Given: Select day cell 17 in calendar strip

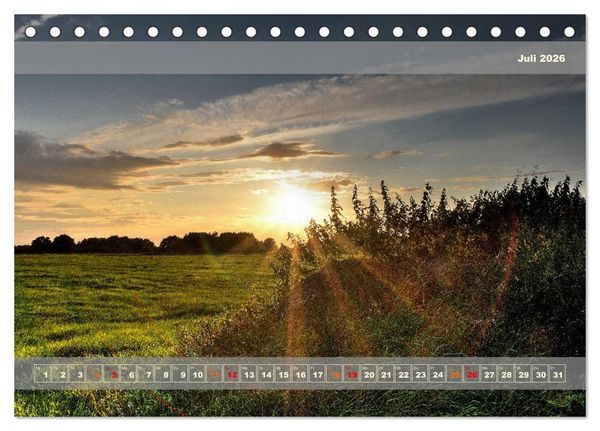Looking at the screenshot, I should point(318,374).
